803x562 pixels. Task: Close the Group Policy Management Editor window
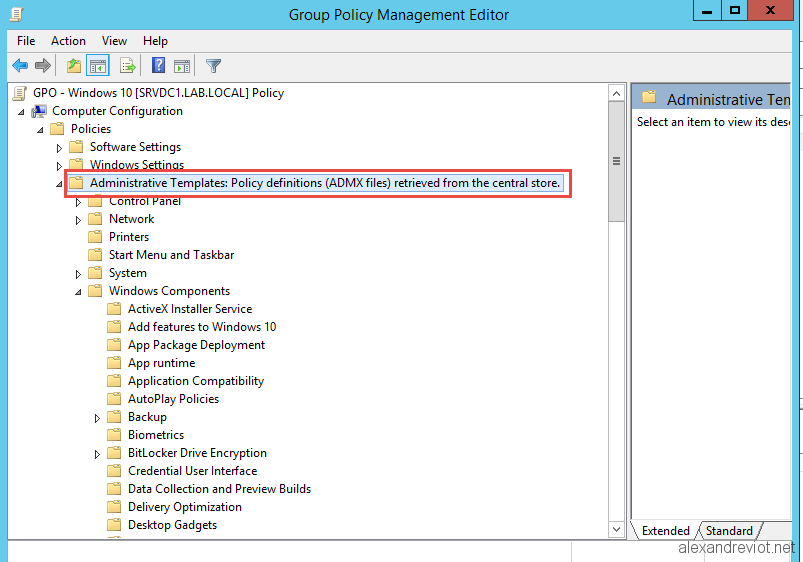(771, 11)
